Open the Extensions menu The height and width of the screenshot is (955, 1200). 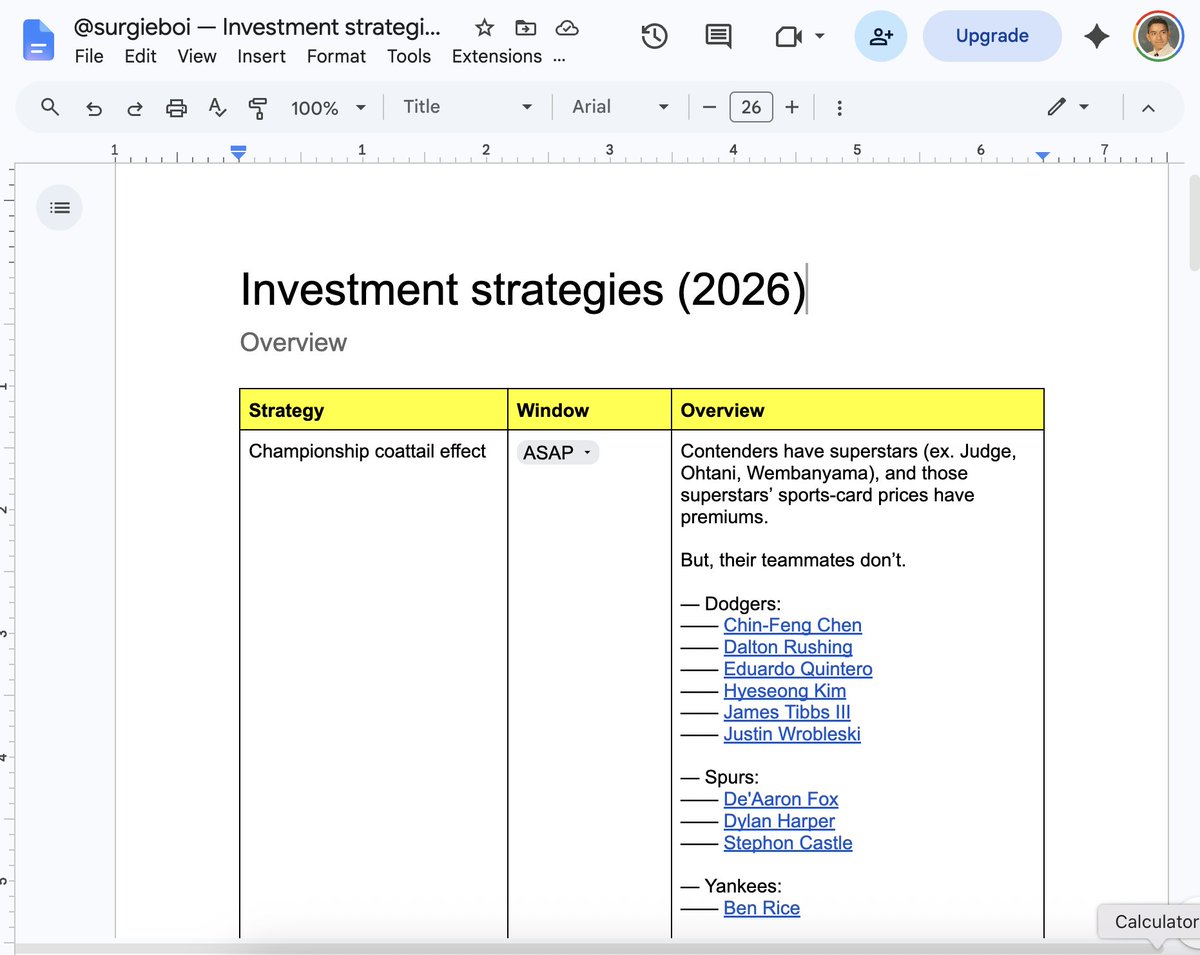pos(497,56)
